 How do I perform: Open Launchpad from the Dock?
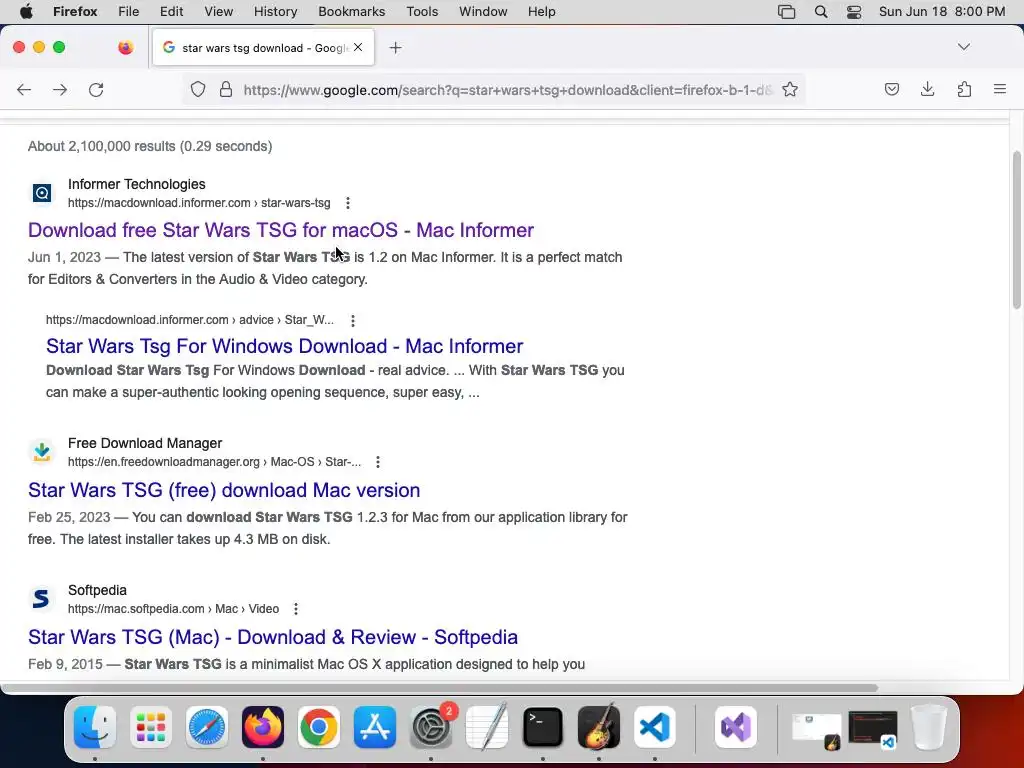point(151,727)
